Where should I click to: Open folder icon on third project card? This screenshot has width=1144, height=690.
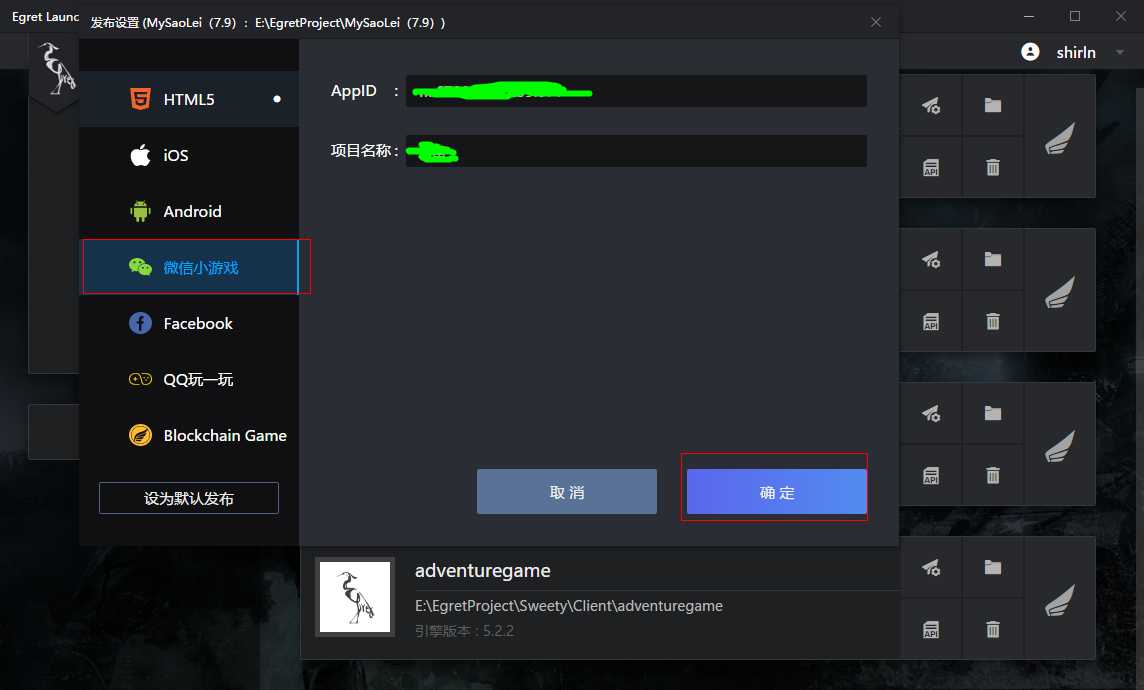coord(993,414)
